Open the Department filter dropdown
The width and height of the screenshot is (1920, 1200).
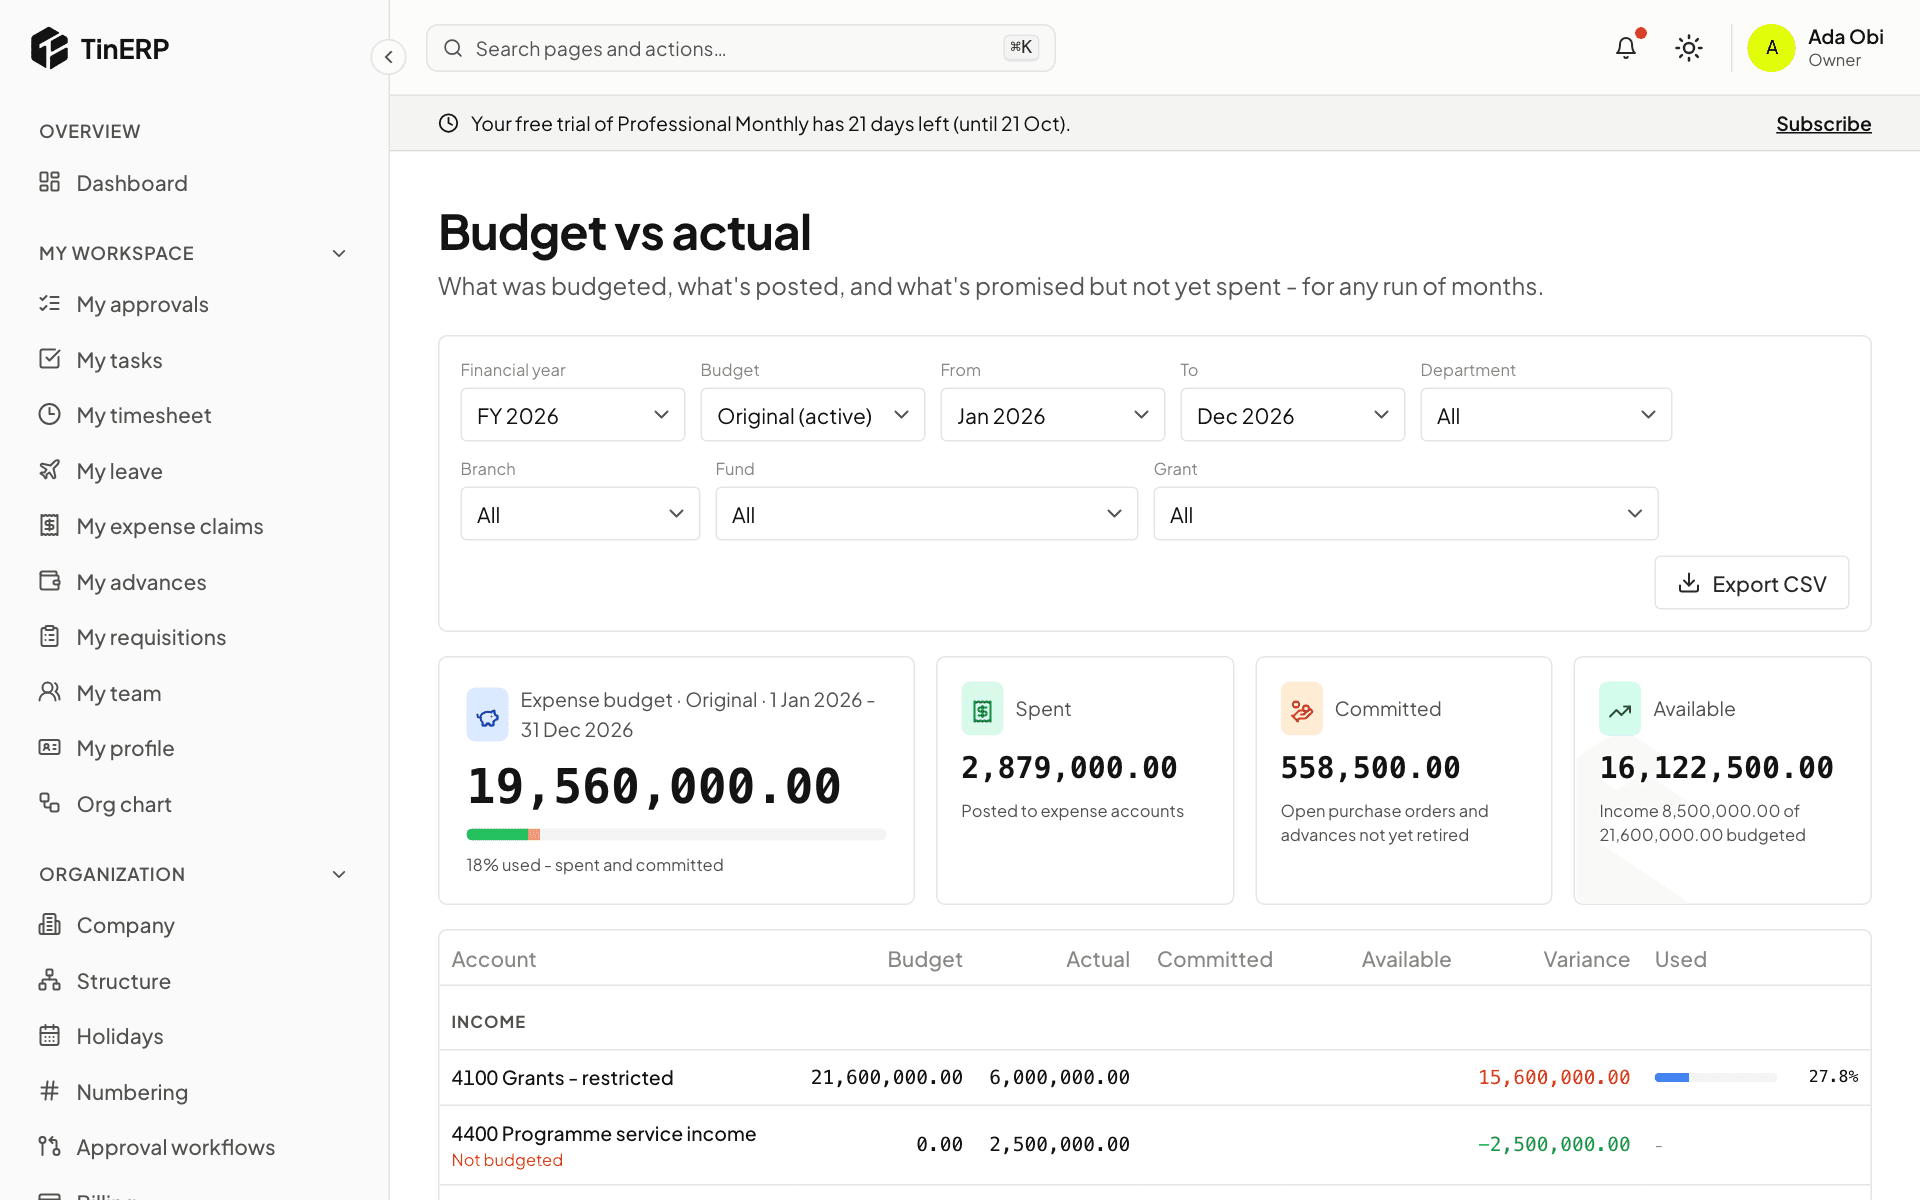pos(1546,415)
